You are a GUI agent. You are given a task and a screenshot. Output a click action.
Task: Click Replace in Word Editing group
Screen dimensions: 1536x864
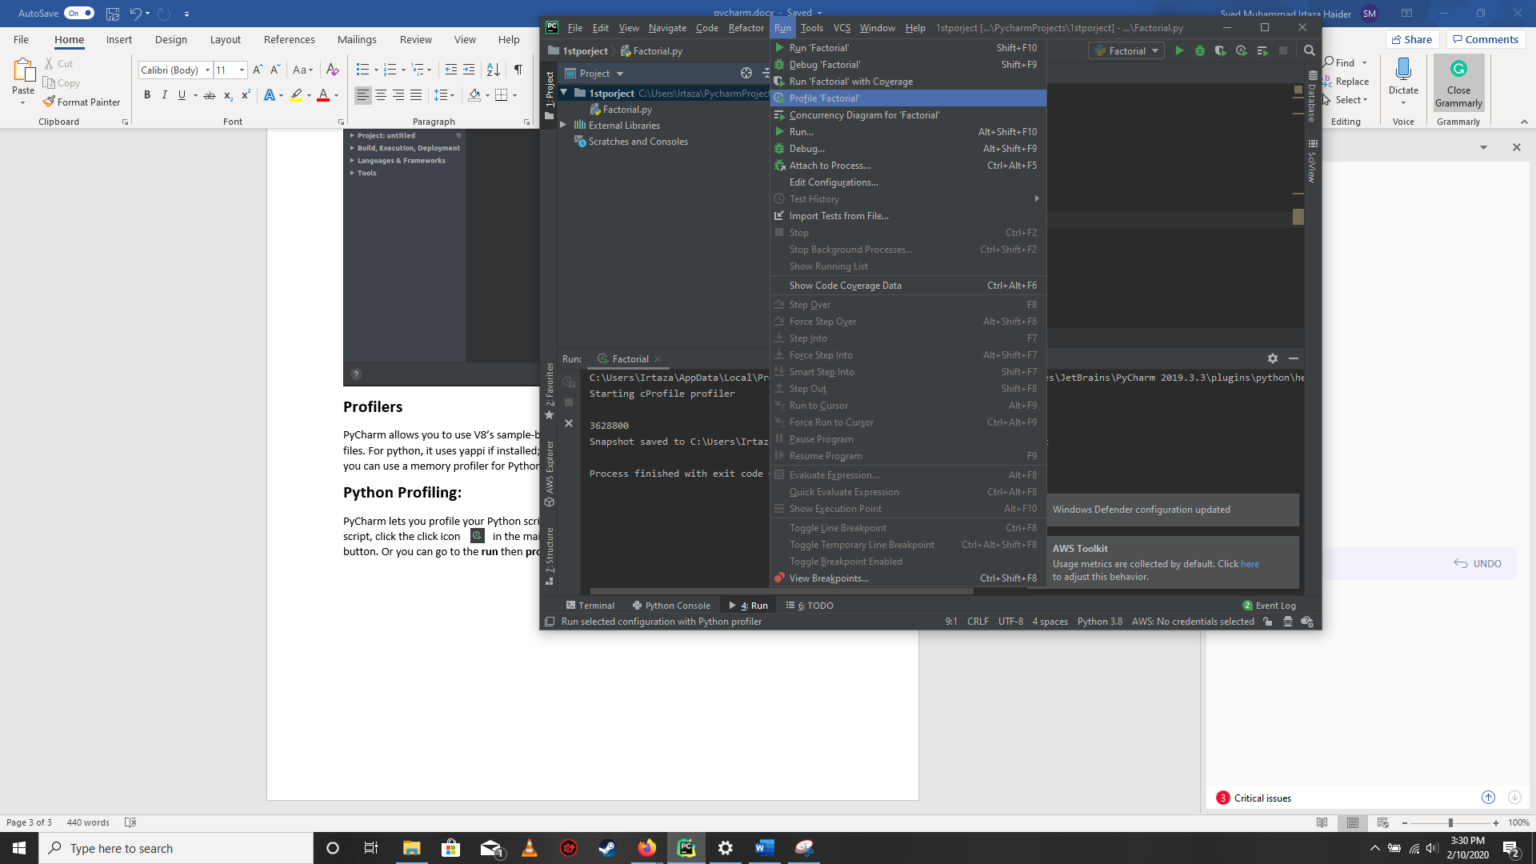click(1346, 82)
